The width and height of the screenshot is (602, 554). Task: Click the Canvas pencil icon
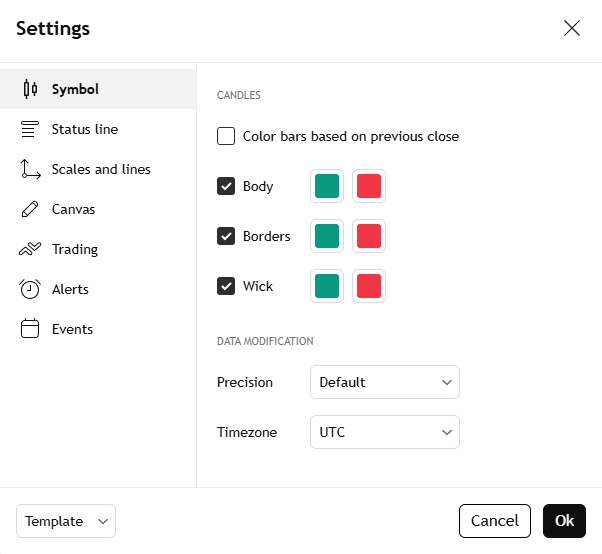[x=30, y=209]
